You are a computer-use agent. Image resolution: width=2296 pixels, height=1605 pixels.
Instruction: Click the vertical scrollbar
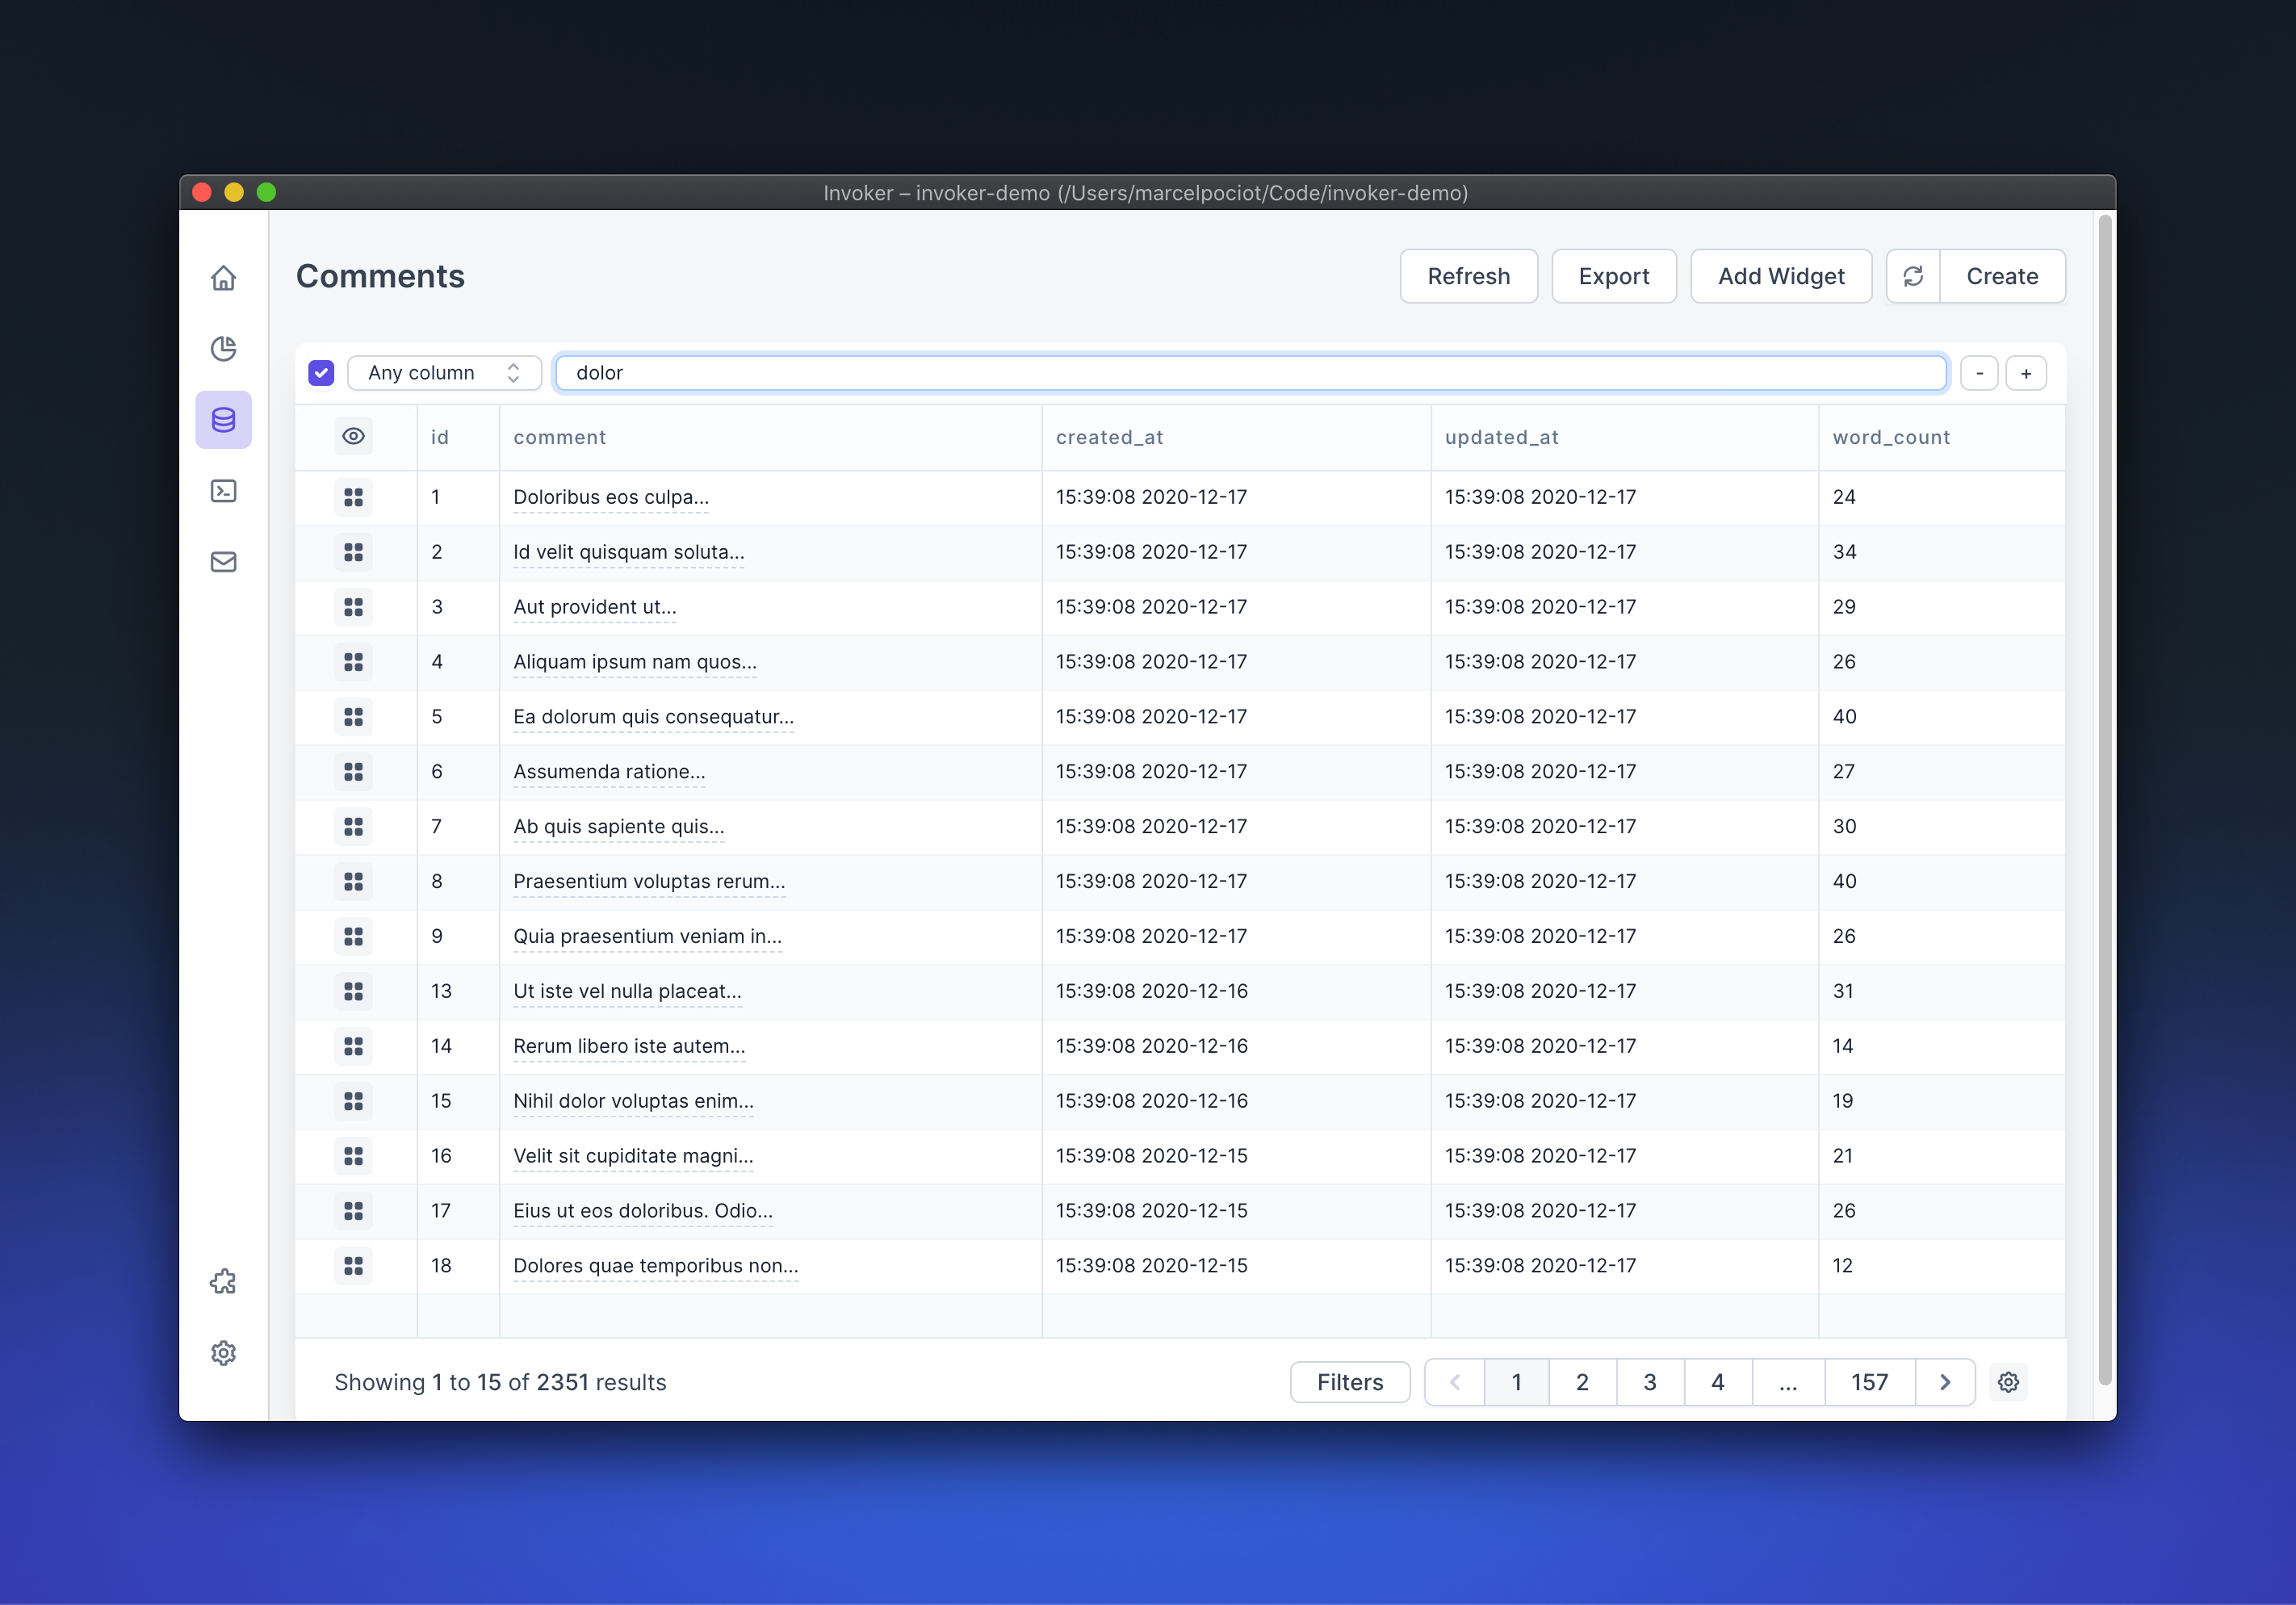pos(2104,800)
